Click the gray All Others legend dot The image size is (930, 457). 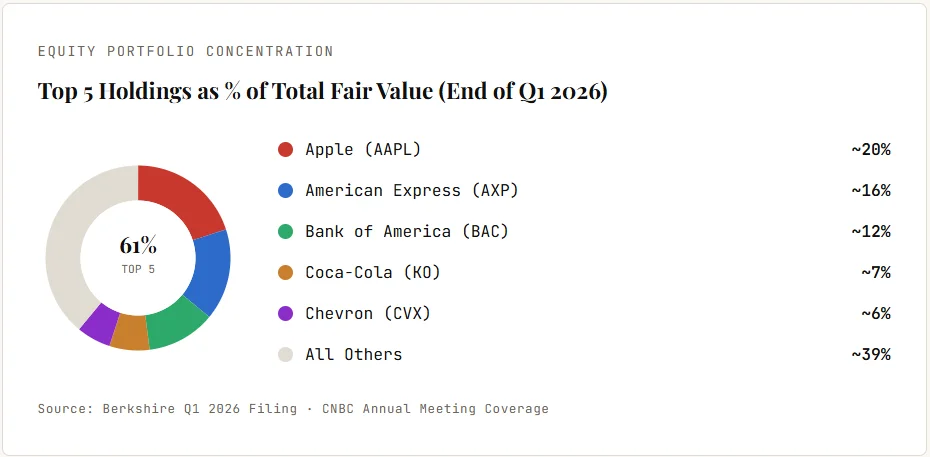point(285,354)
